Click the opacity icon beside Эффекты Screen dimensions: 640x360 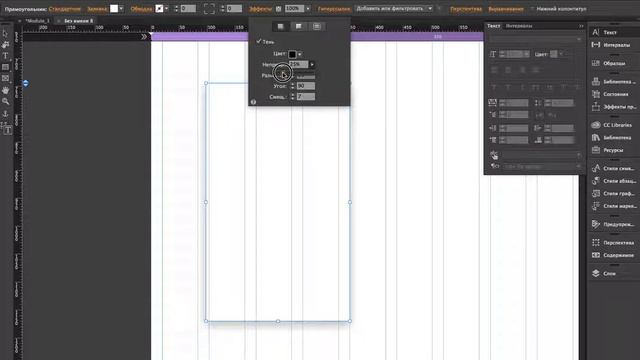point(278,9)
